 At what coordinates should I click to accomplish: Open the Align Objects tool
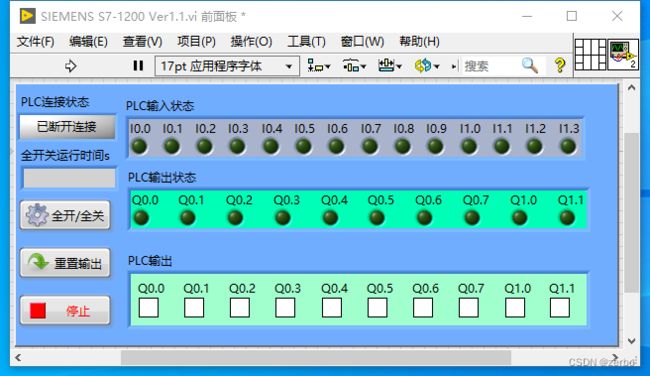click(318, 66)
